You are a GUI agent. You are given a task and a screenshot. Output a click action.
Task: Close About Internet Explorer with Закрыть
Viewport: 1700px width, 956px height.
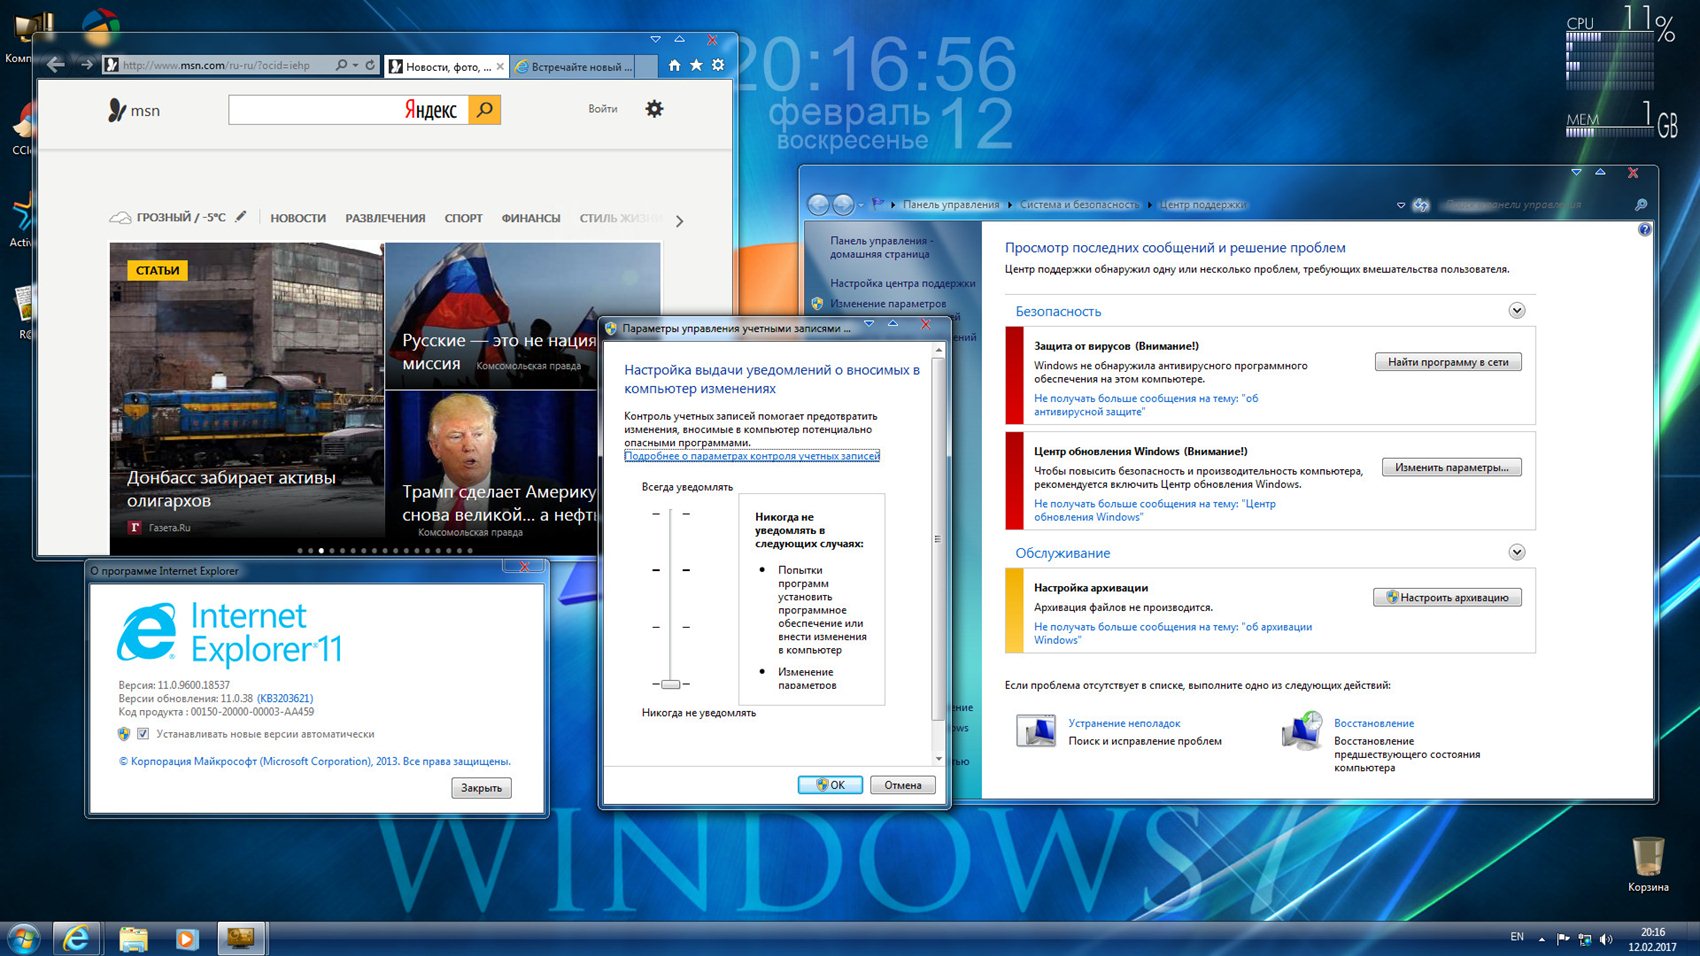pos(481,788)
